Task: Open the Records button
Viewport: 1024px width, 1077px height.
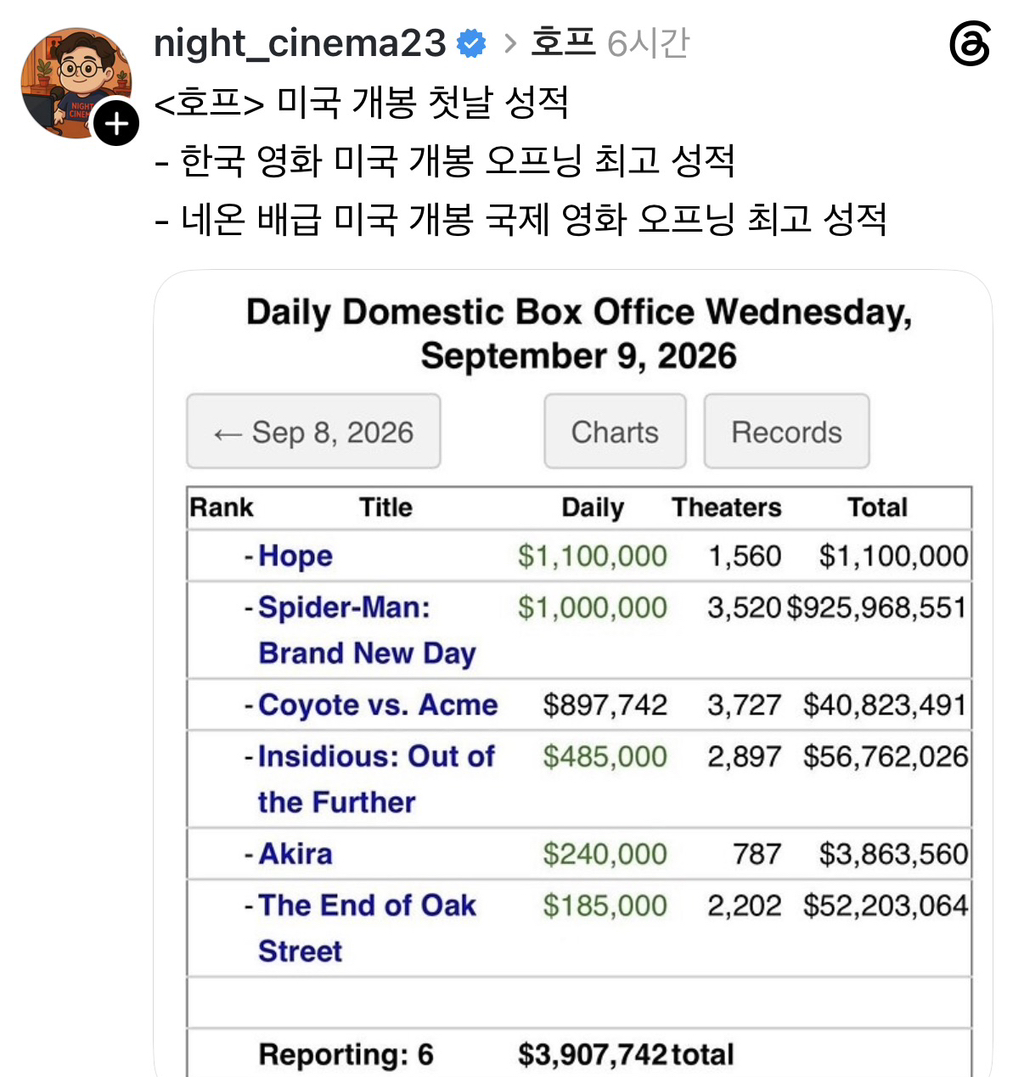Action: point(786,431)
